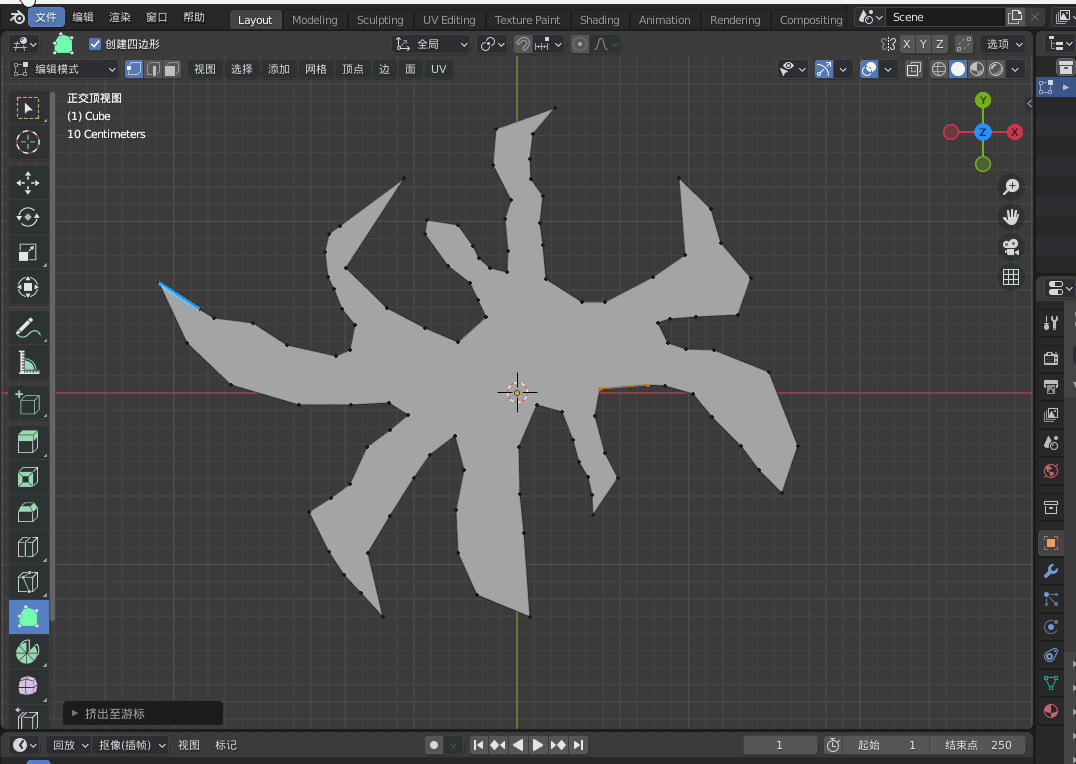Viewport: 1076px width, 764px height.
Task: Click the Scene name field
Action: pyautogui.click(x=945, y=17)
